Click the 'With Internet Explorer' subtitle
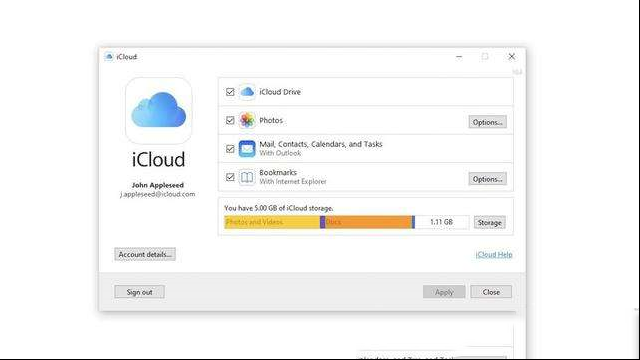 [x=293, y=182]
